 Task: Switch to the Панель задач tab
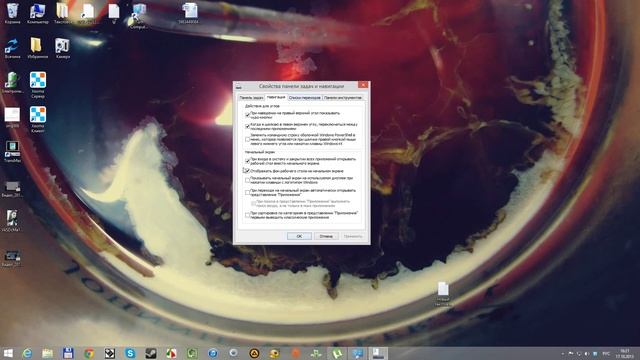pyautogui.click(x=251, y=98)
